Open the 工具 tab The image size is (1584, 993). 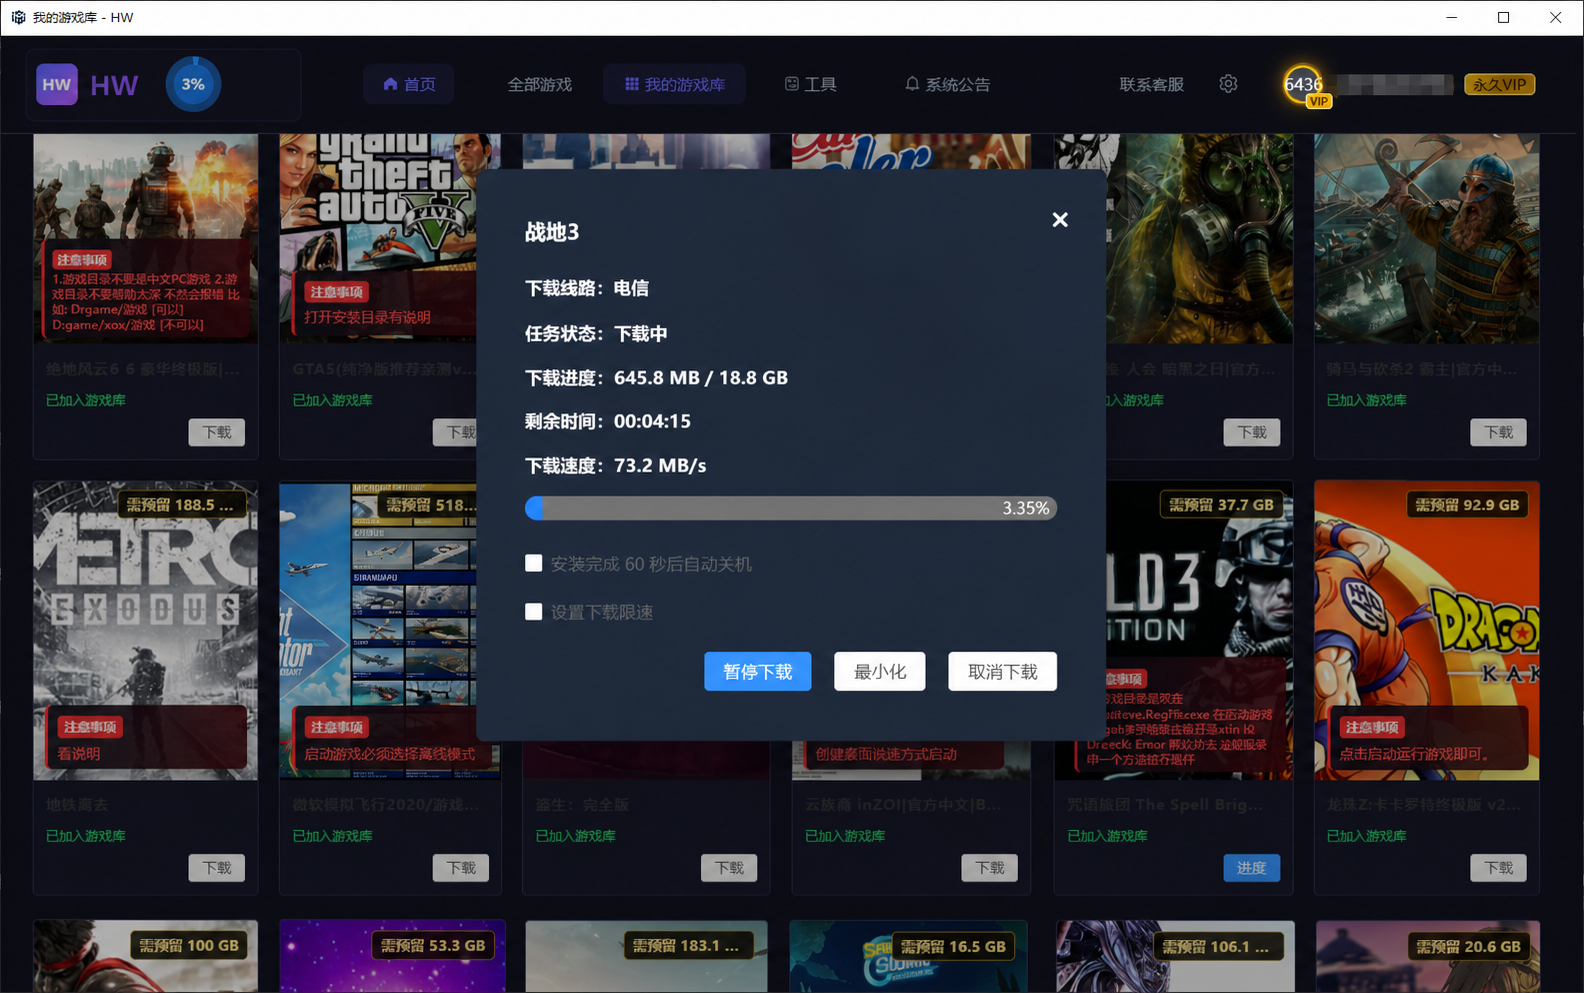[810, 84]
